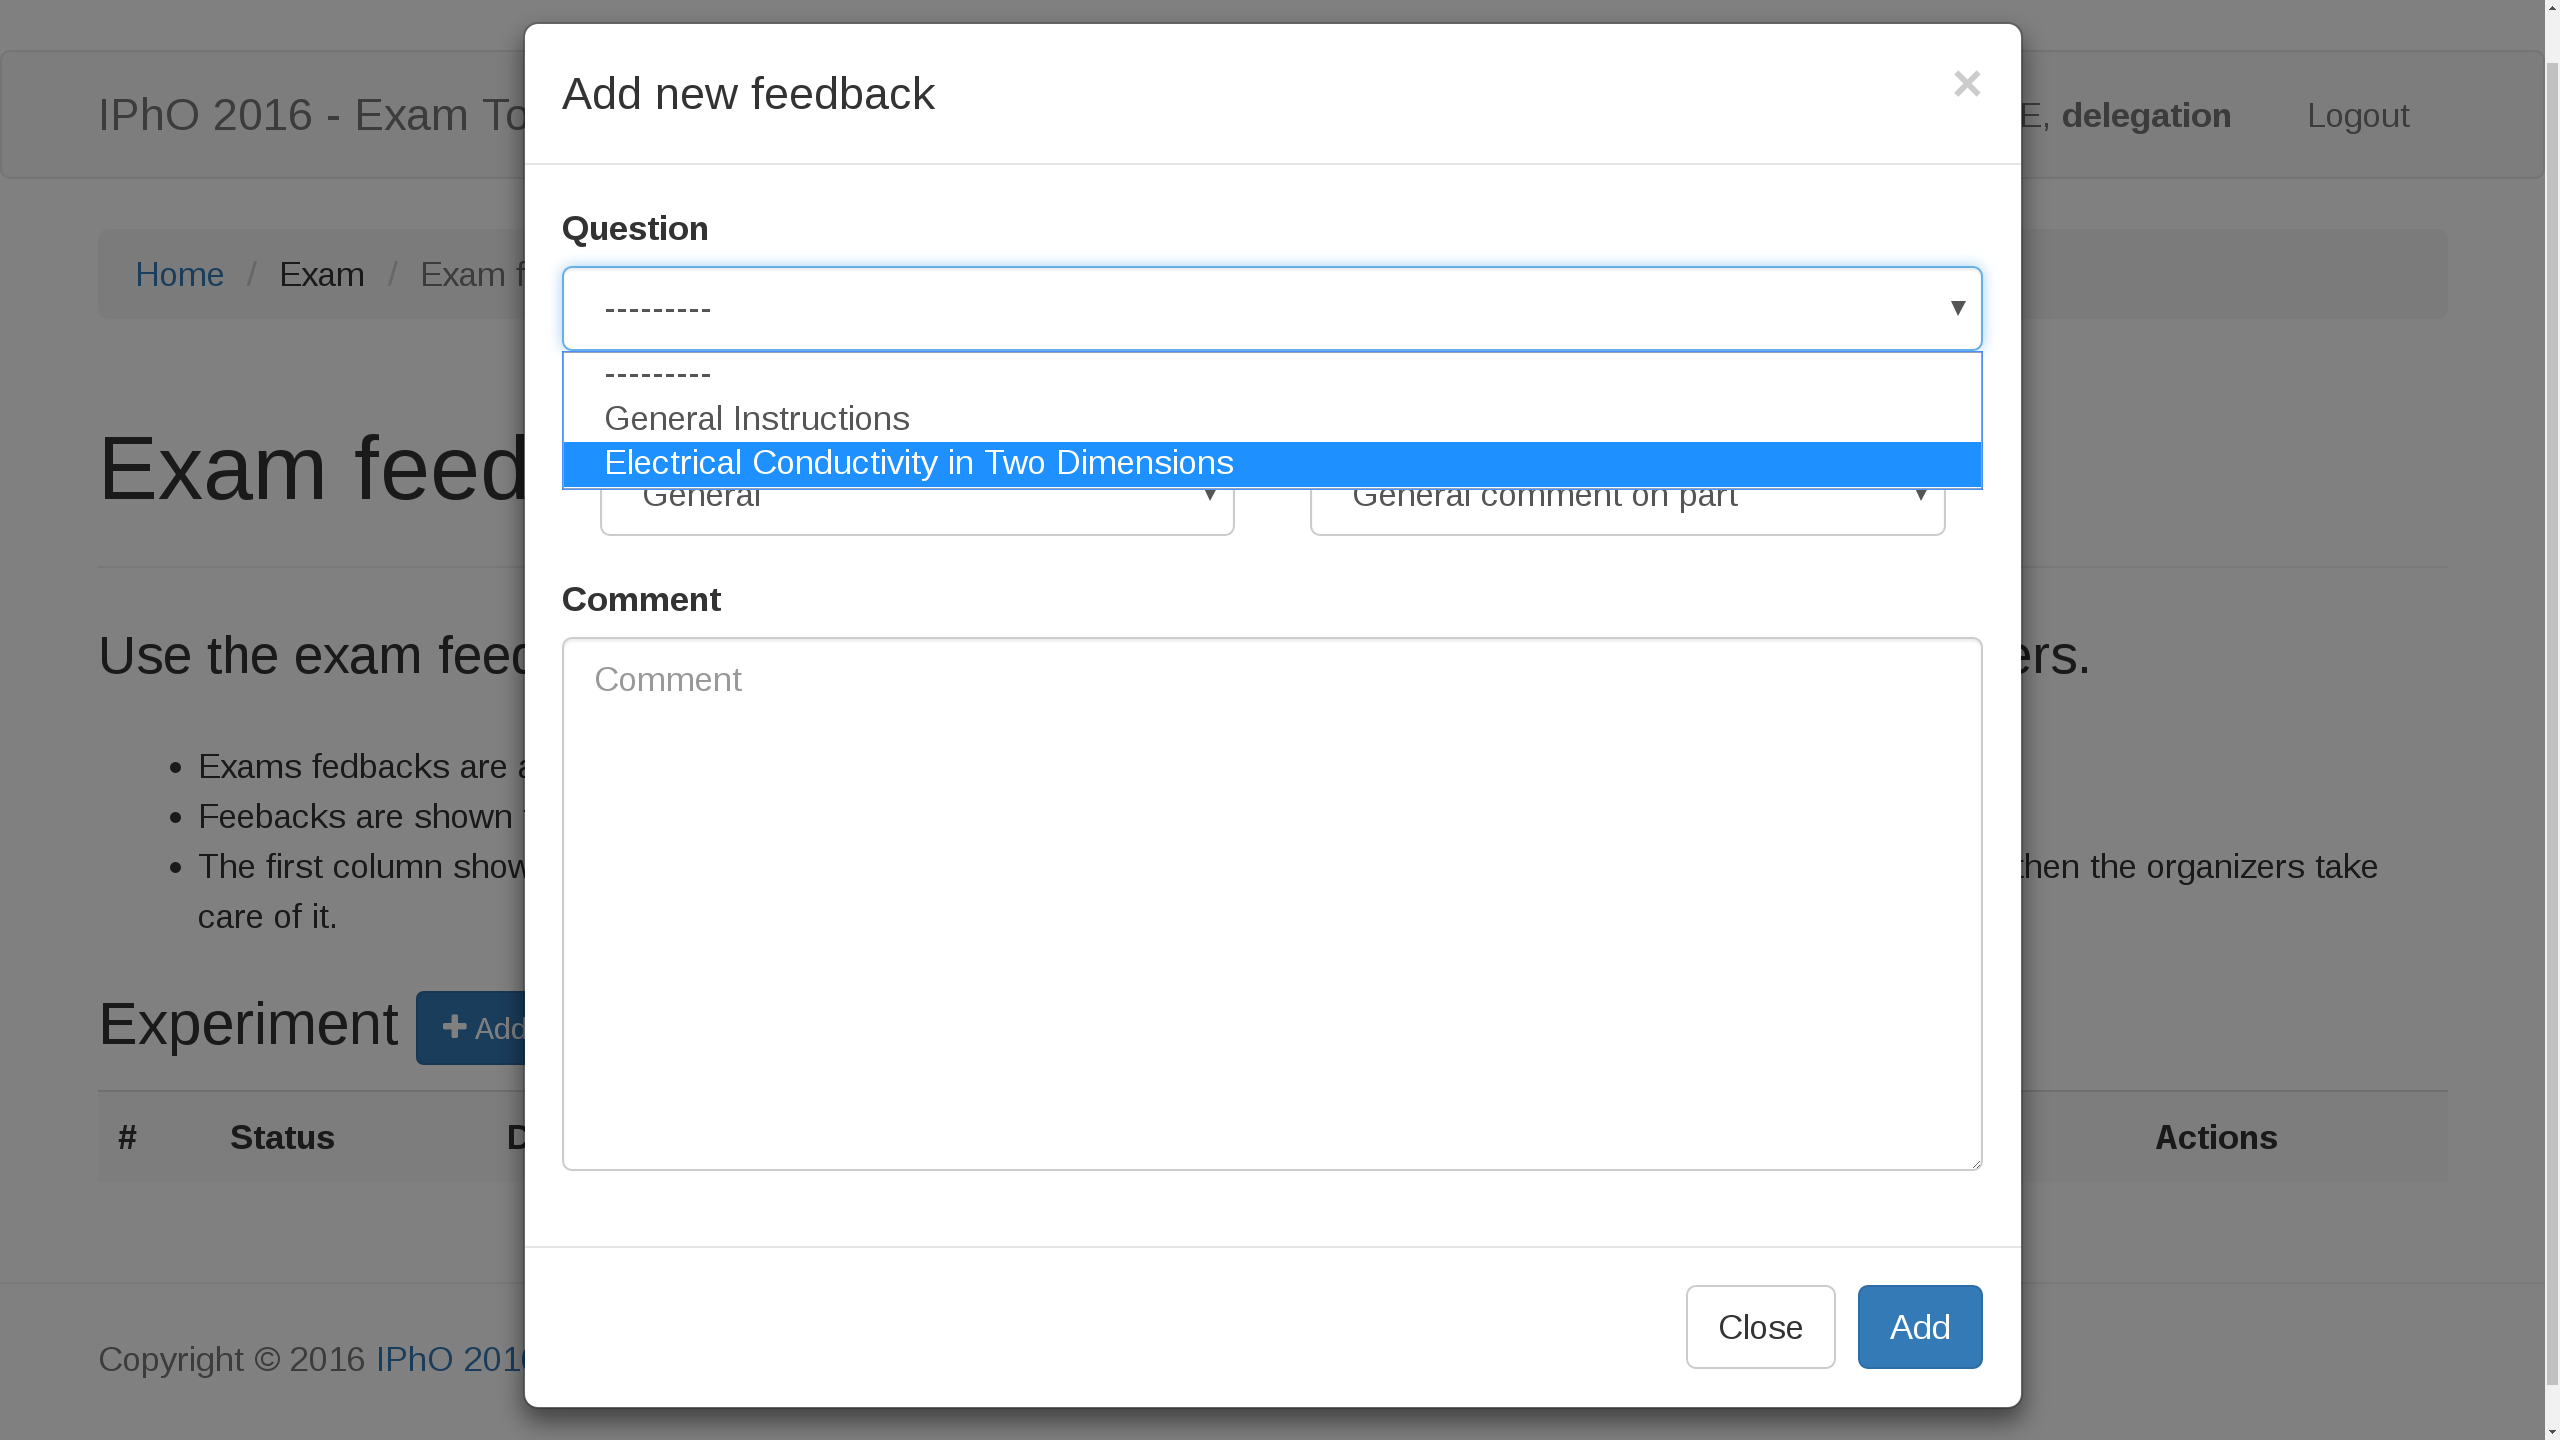Click inside the Comment text area
Screen dimensions: 2560x1440
pyautogui.click(x=1270, y=900)
